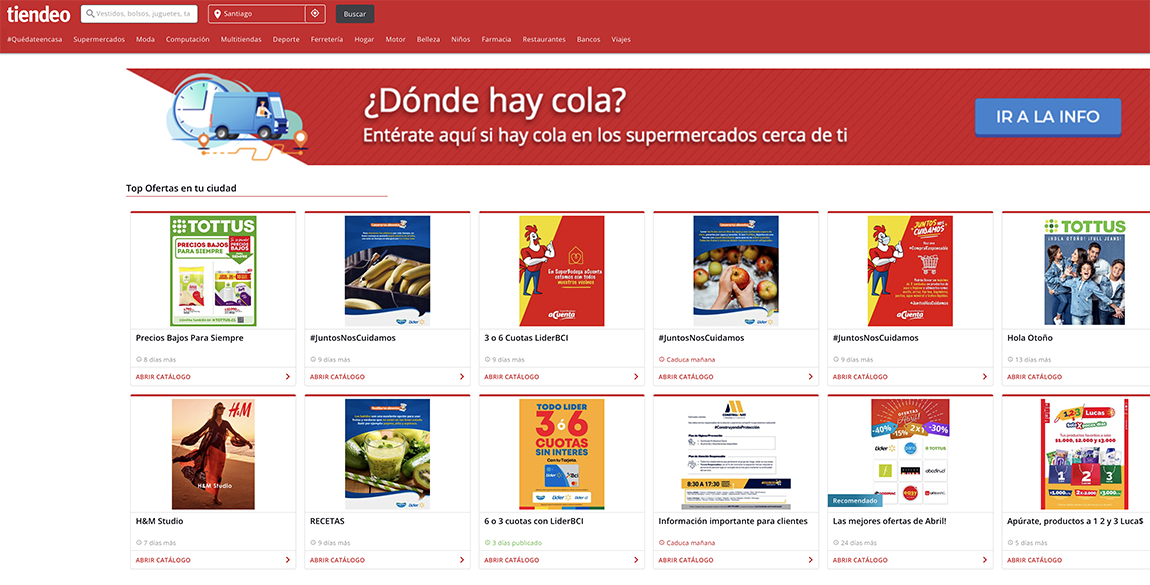Open the 1 2 3 Lucas catalog thumbnail
1150x585 pixels.
[1084, 454]
